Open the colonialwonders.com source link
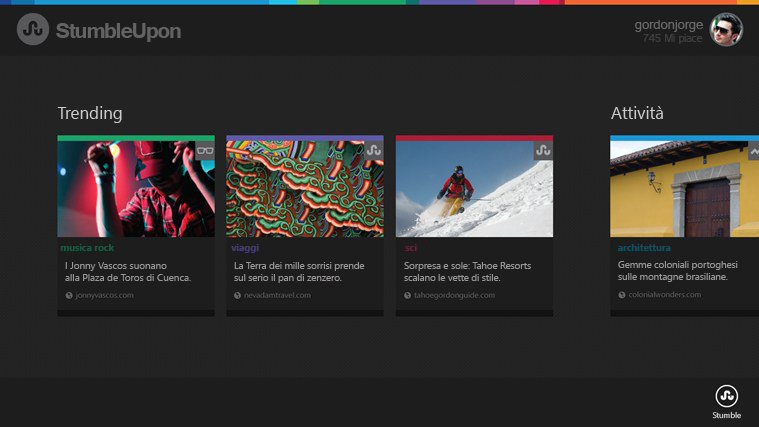 (665, 295)
